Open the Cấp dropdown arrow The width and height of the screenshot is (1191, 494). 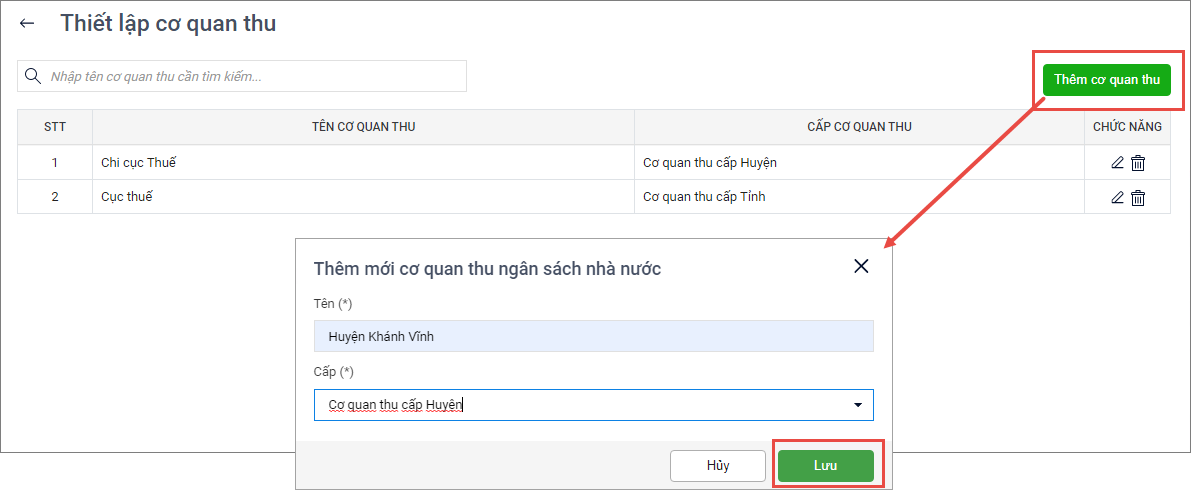857,405
